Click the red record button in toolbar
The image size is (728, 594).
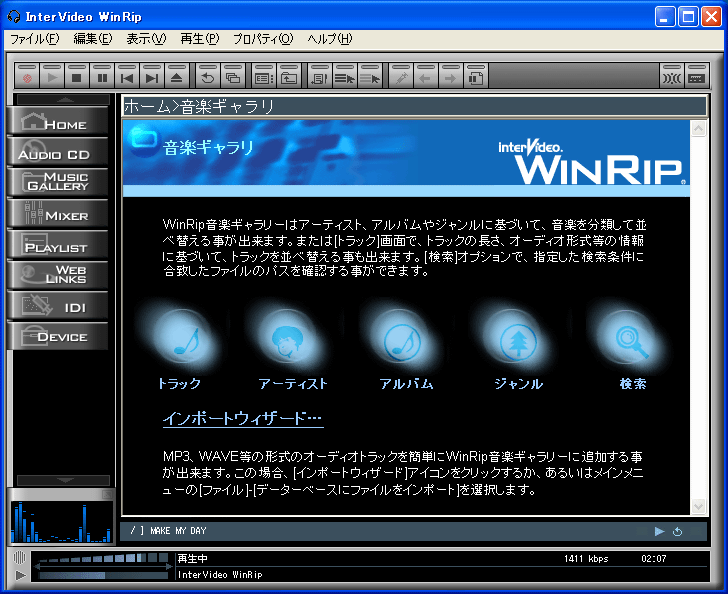click(x=27, y=76)
